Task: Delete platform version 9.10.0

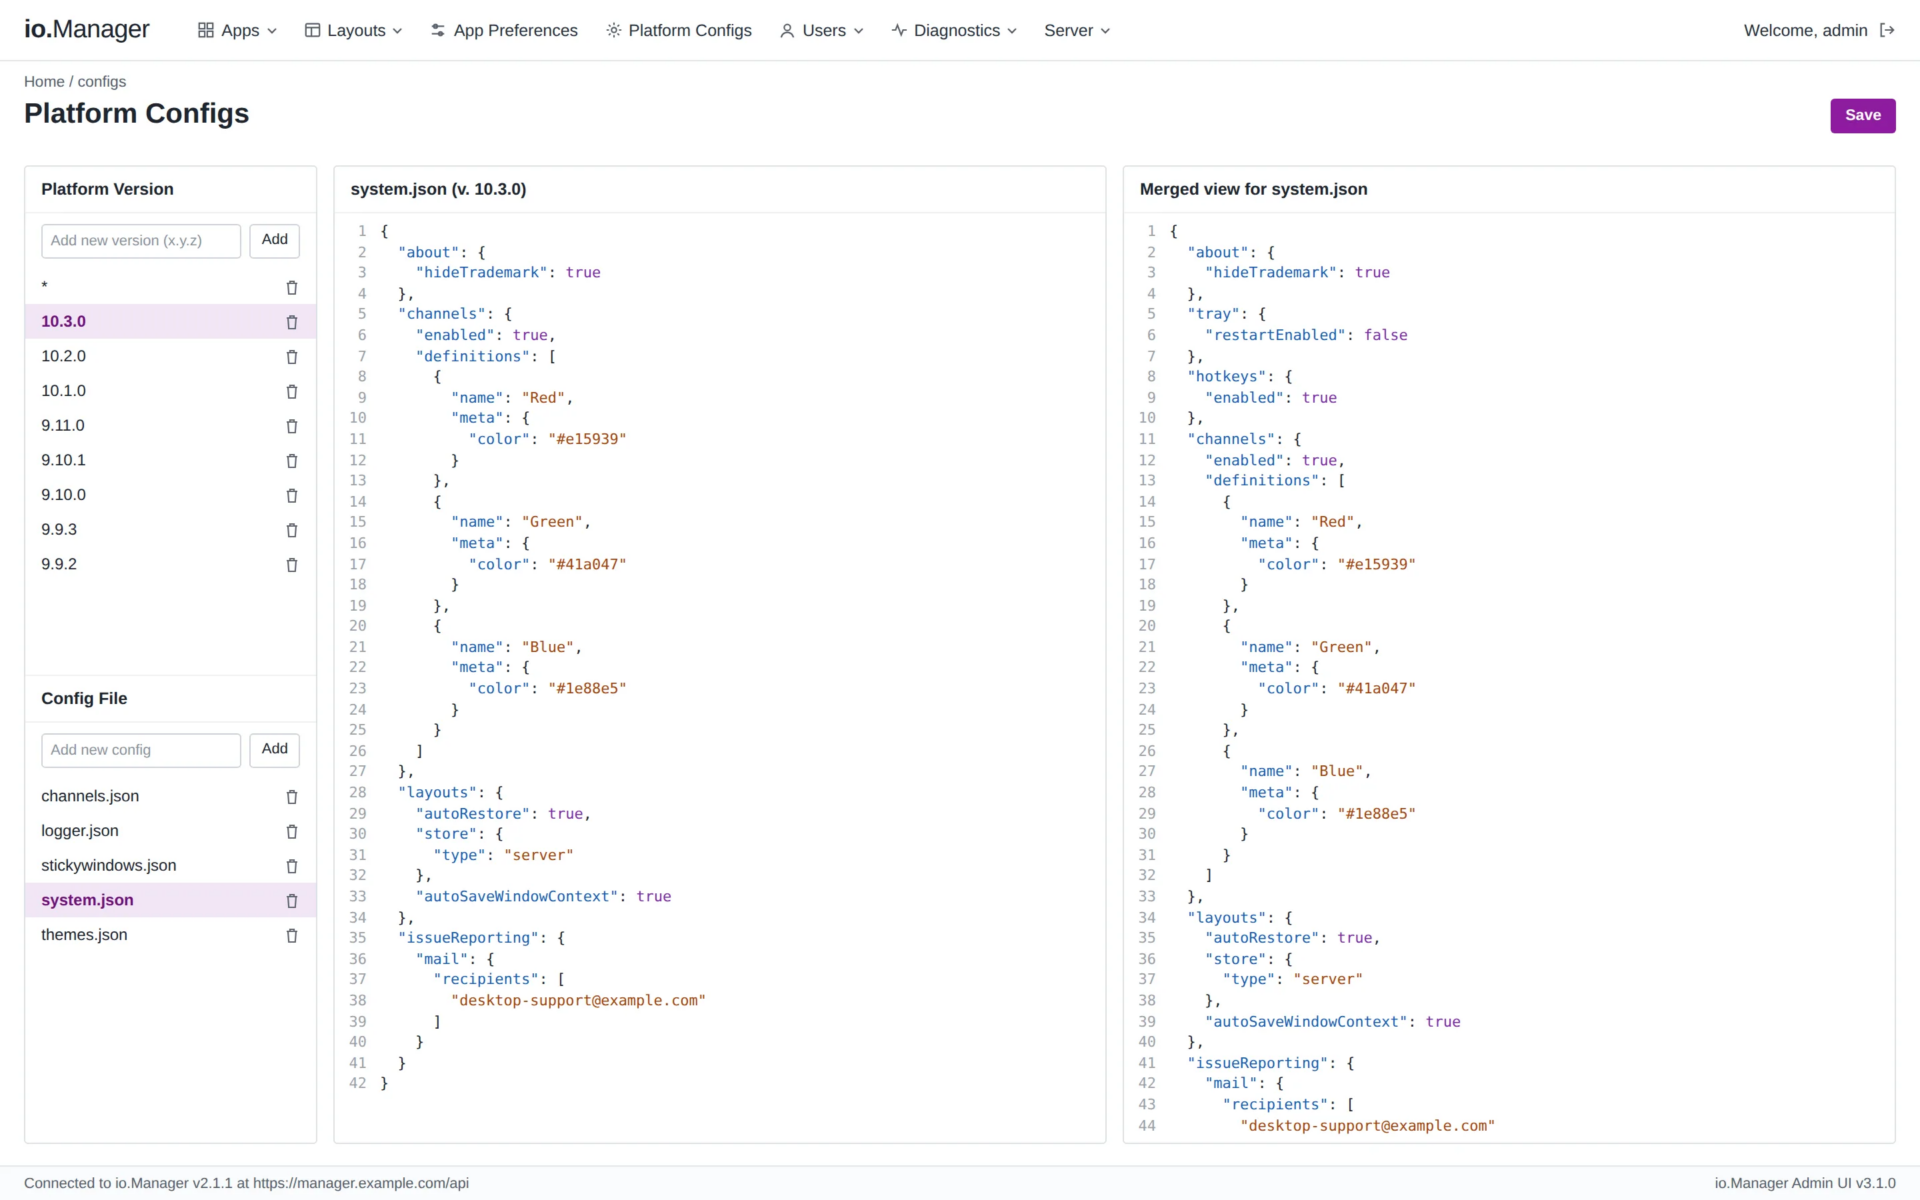Action: [x=292, y=496]
